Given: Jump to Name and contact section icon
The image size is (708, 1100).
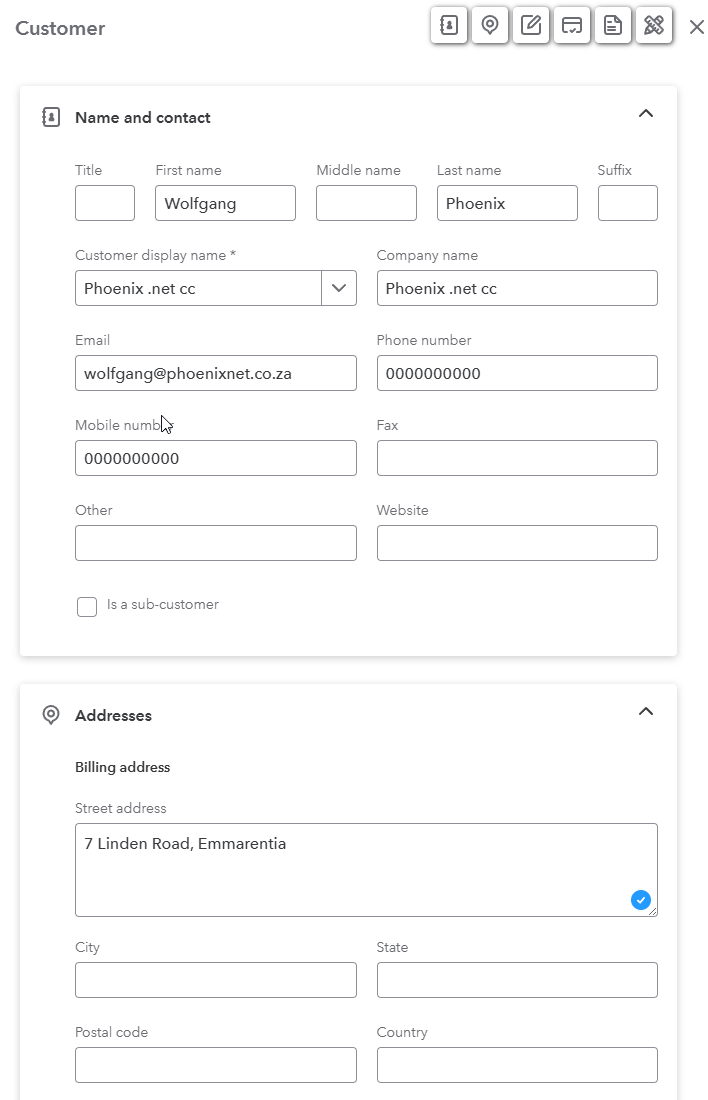Looking at the screenshot, I should tap(449, 26).
